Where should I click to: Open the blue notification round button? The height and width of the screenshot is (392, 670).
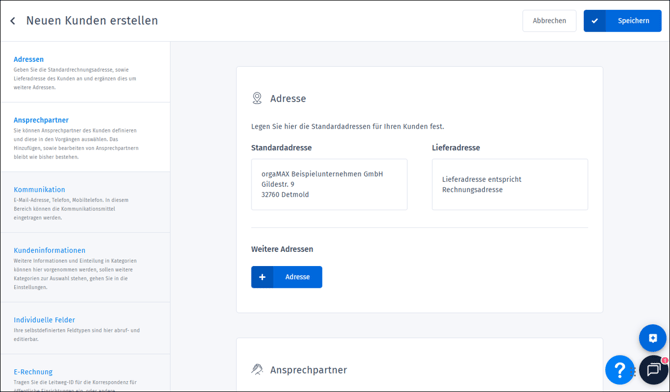point(652,338)
